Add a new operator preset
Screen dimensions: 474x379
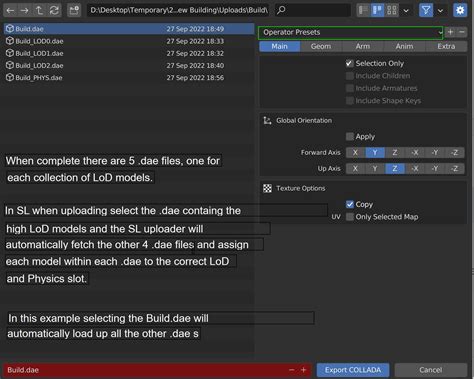point(450,32)
